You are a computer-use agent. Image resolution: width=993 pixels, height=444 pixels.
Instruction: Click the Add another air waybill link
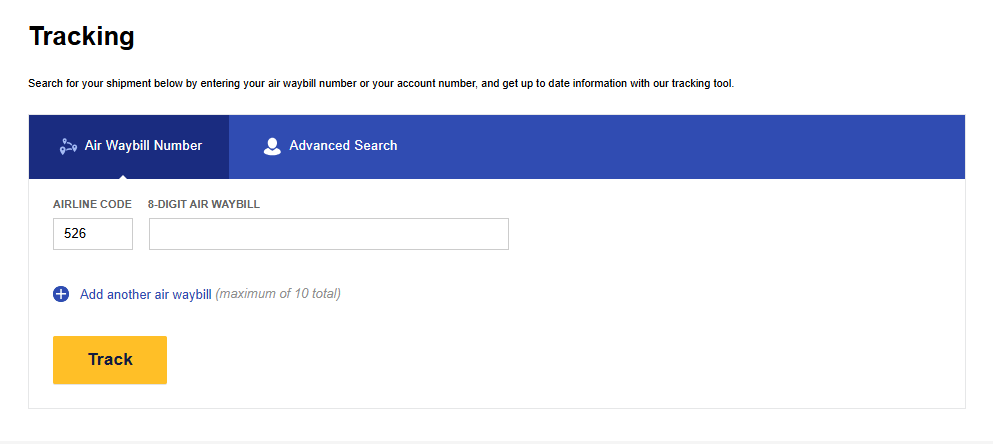pos(145,294)
